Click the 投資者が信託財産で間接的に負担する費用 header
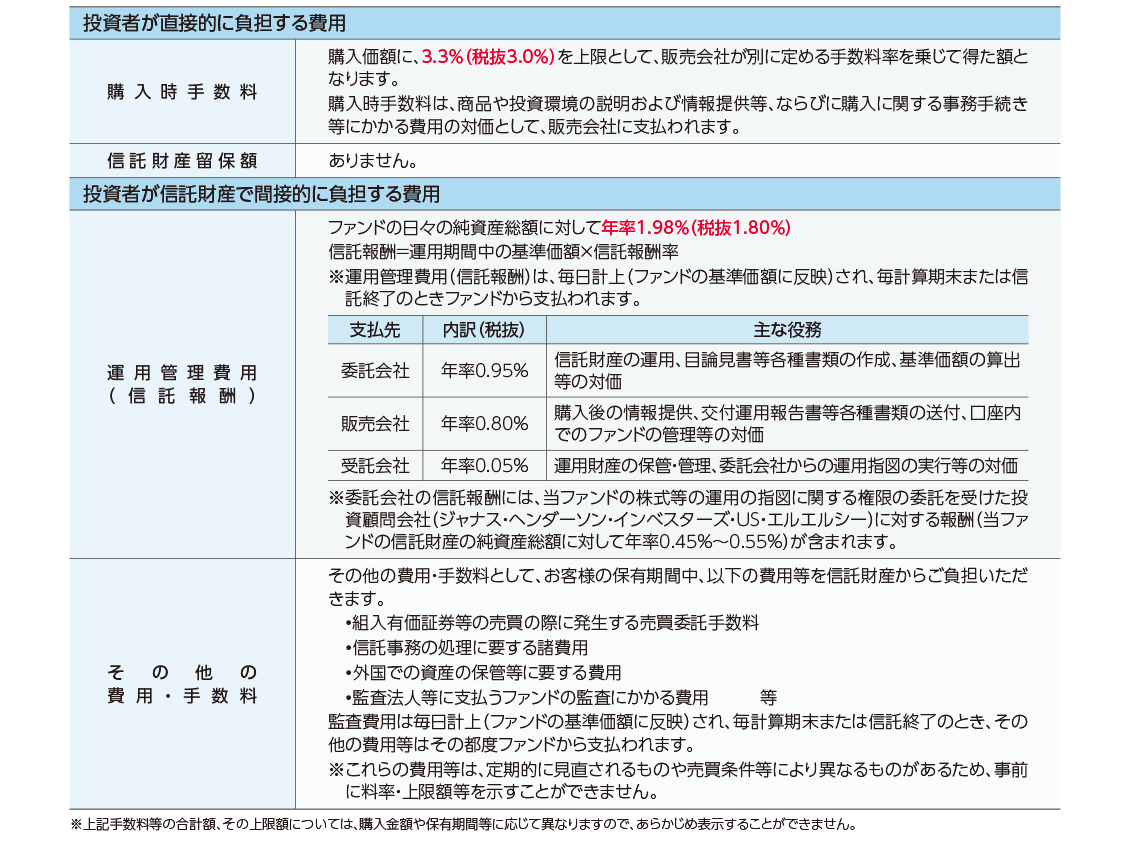This screenshot has height=841, width=1130. coord(261,194)
